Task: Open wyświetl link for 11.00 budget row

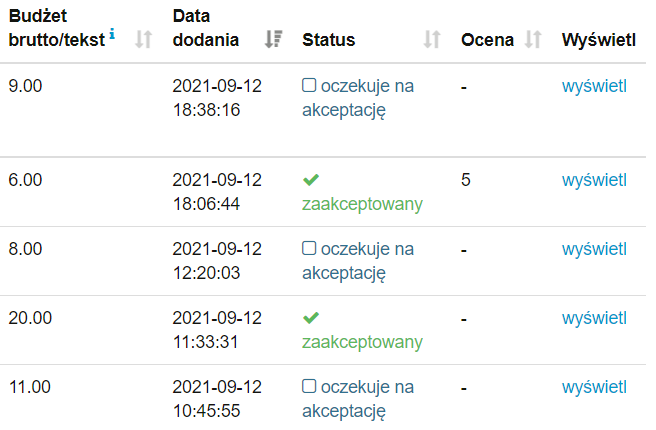Action: [x=594, y=386]
